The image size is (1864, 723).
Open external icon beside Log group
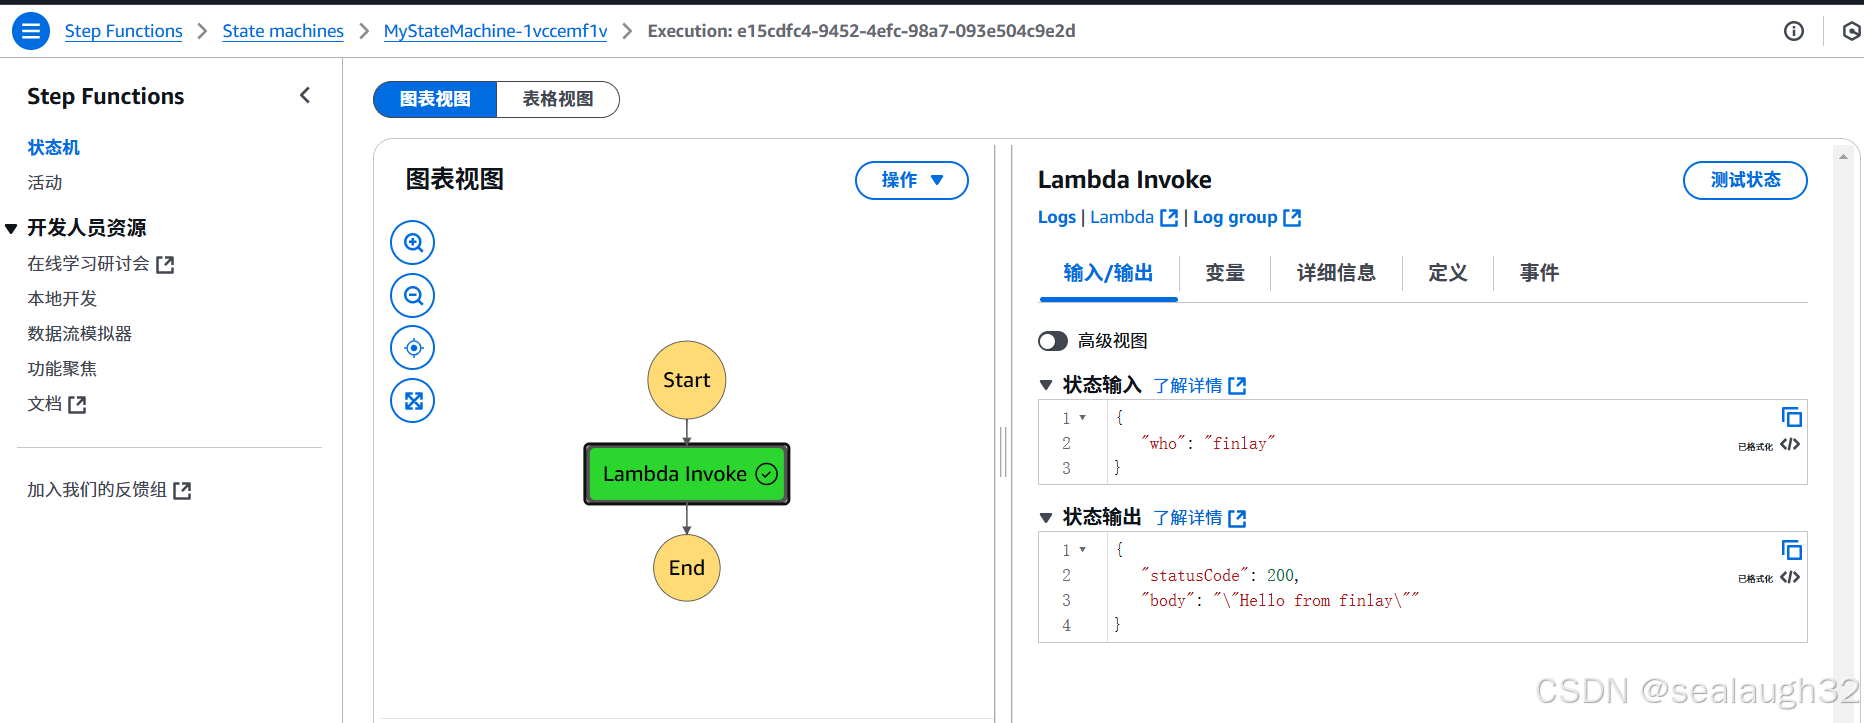point(1292,217)
